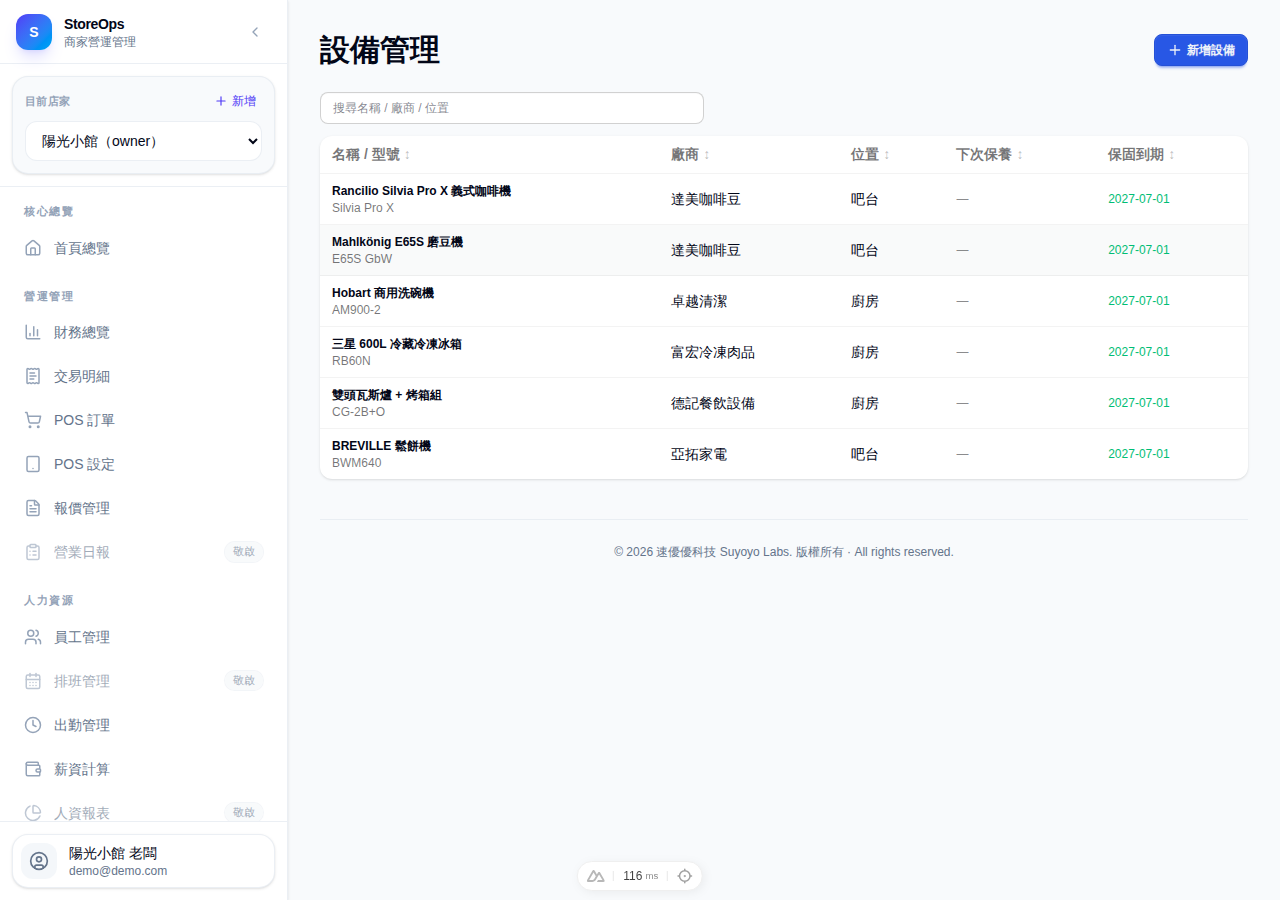Click the devtools inspector target icon

pos(685,876)
